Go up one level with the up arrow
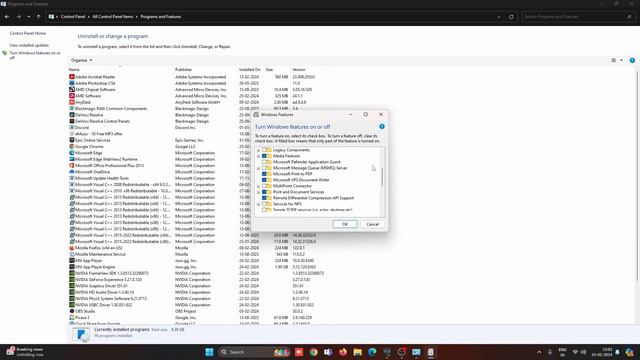 click(x=38, y=17)
